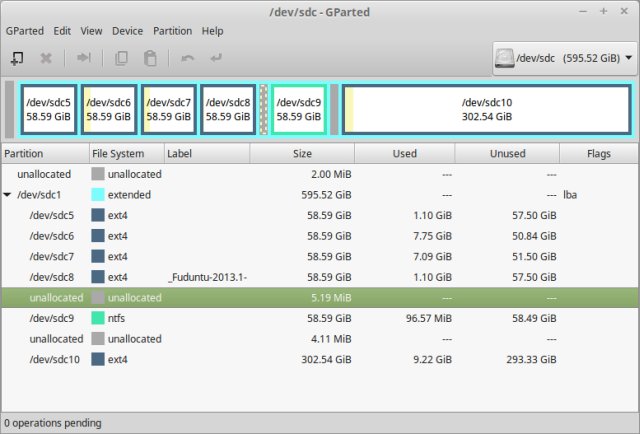The width and height of the screenshot is (640, 434).
Task: Click the 9.22 GiB used value
Action: click(x=433, y=360)
